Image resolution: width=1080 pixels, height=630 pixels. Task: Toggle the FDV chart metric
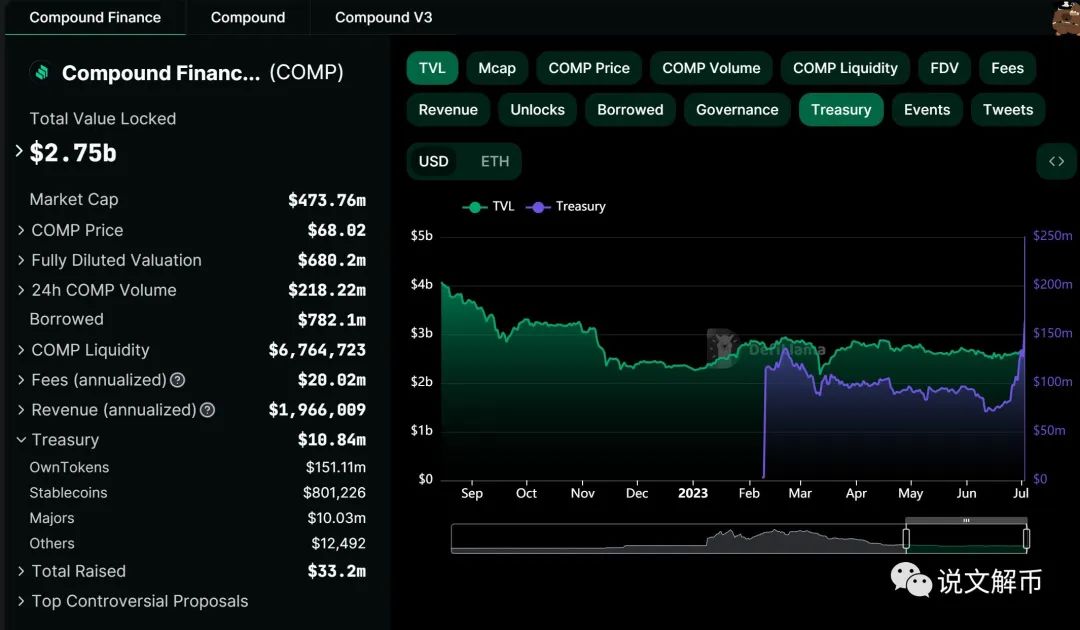pos(944,68)
